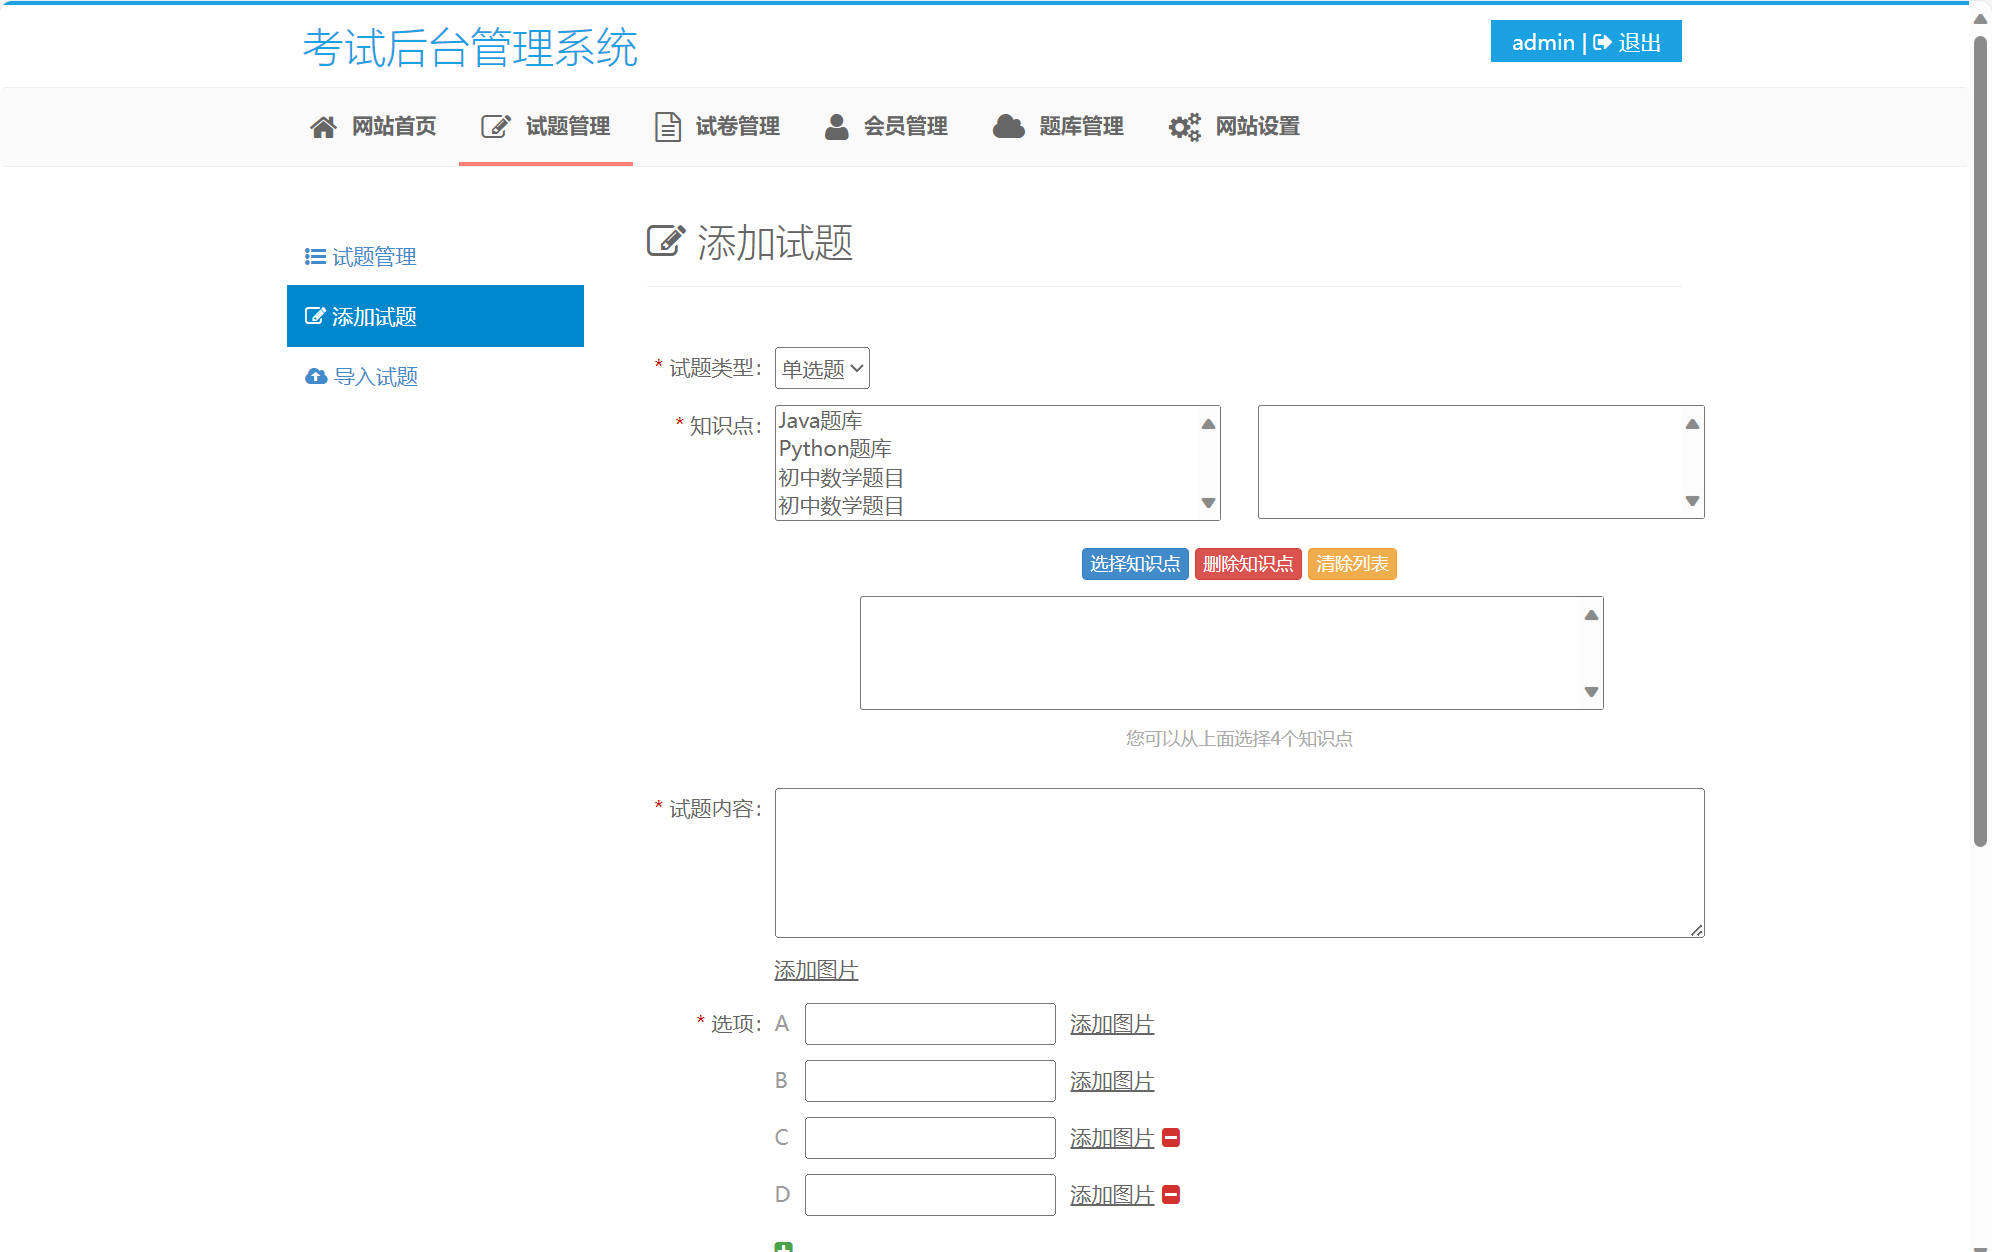Click 退出 to log out

click(1641, 42)
